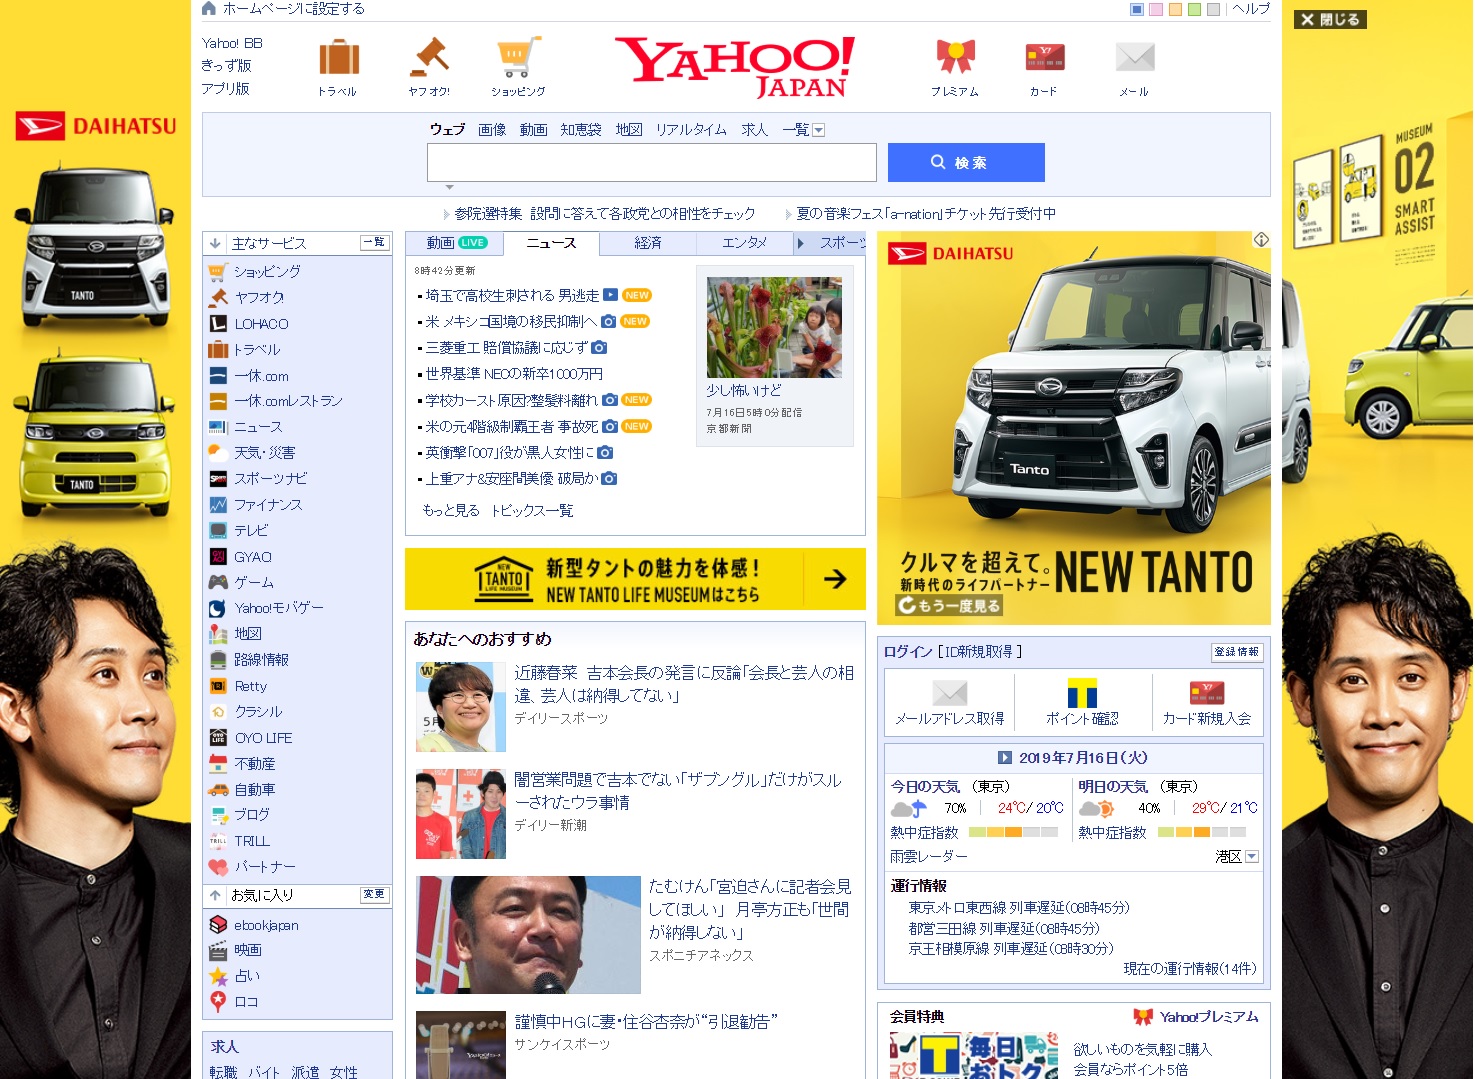Image resolution: width=1475 pixels, height=1079 pixels.
Task: Select the pink page theme color swatch
Action: (x=1156, y=9)
